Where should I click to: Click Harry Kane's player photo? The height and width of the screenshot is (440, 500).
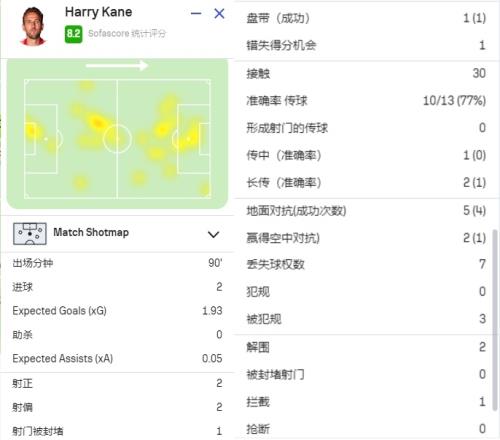(33, 26)
